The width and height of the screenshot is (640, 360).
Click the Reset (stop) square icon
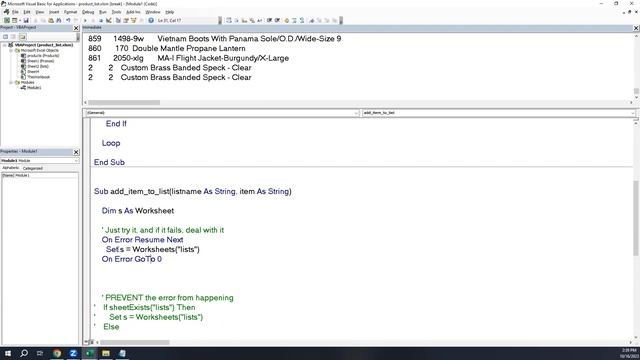click(x=101, y=20)
